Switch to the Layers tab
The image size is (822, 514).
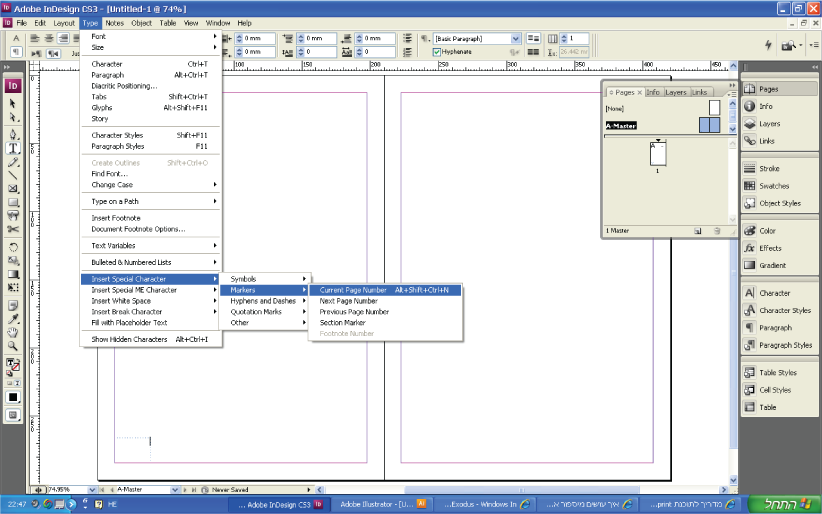676,92
